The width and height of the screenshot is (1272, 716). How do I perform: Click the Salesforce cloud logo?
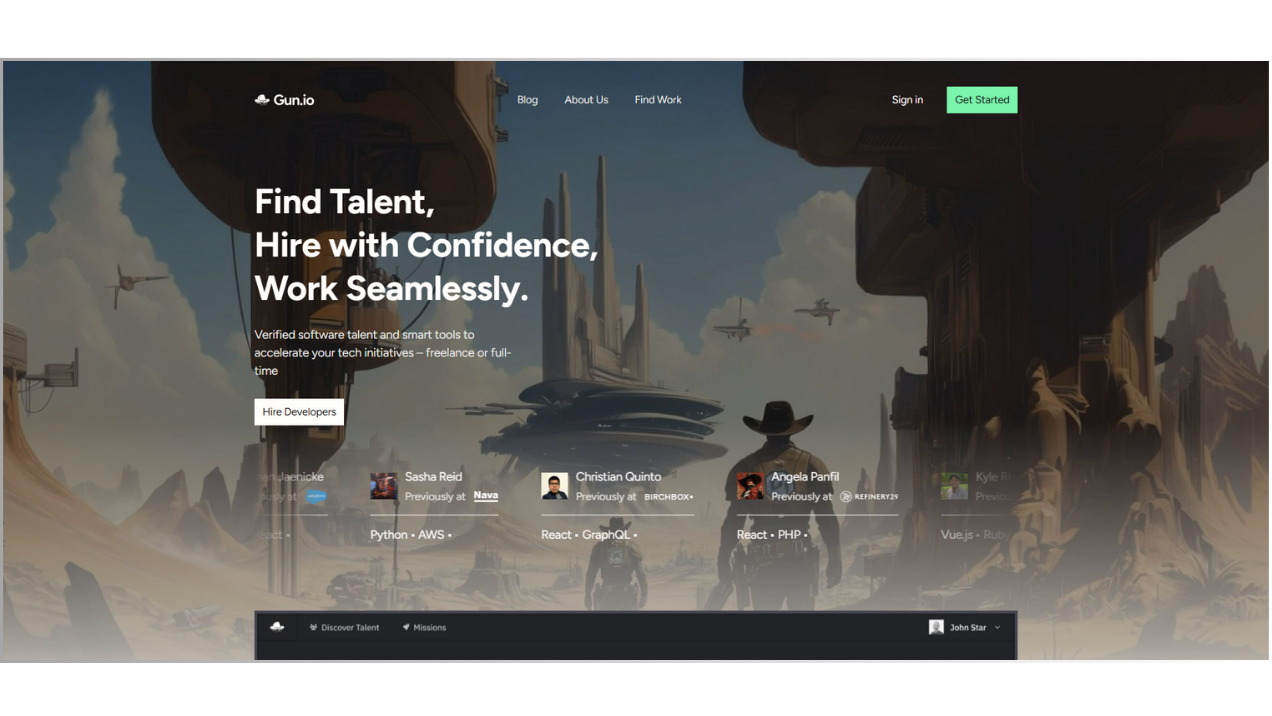[x=316, y=496]
